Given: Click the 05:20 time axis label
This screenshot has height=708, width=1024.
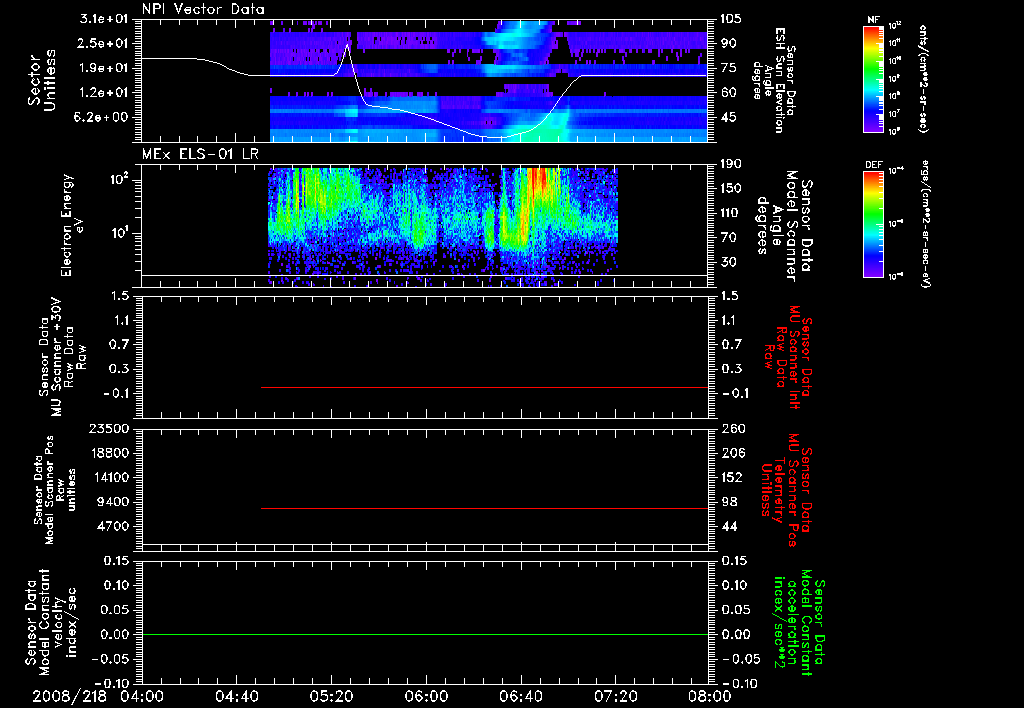Looking at the screenshot, I should coord(331,696).
